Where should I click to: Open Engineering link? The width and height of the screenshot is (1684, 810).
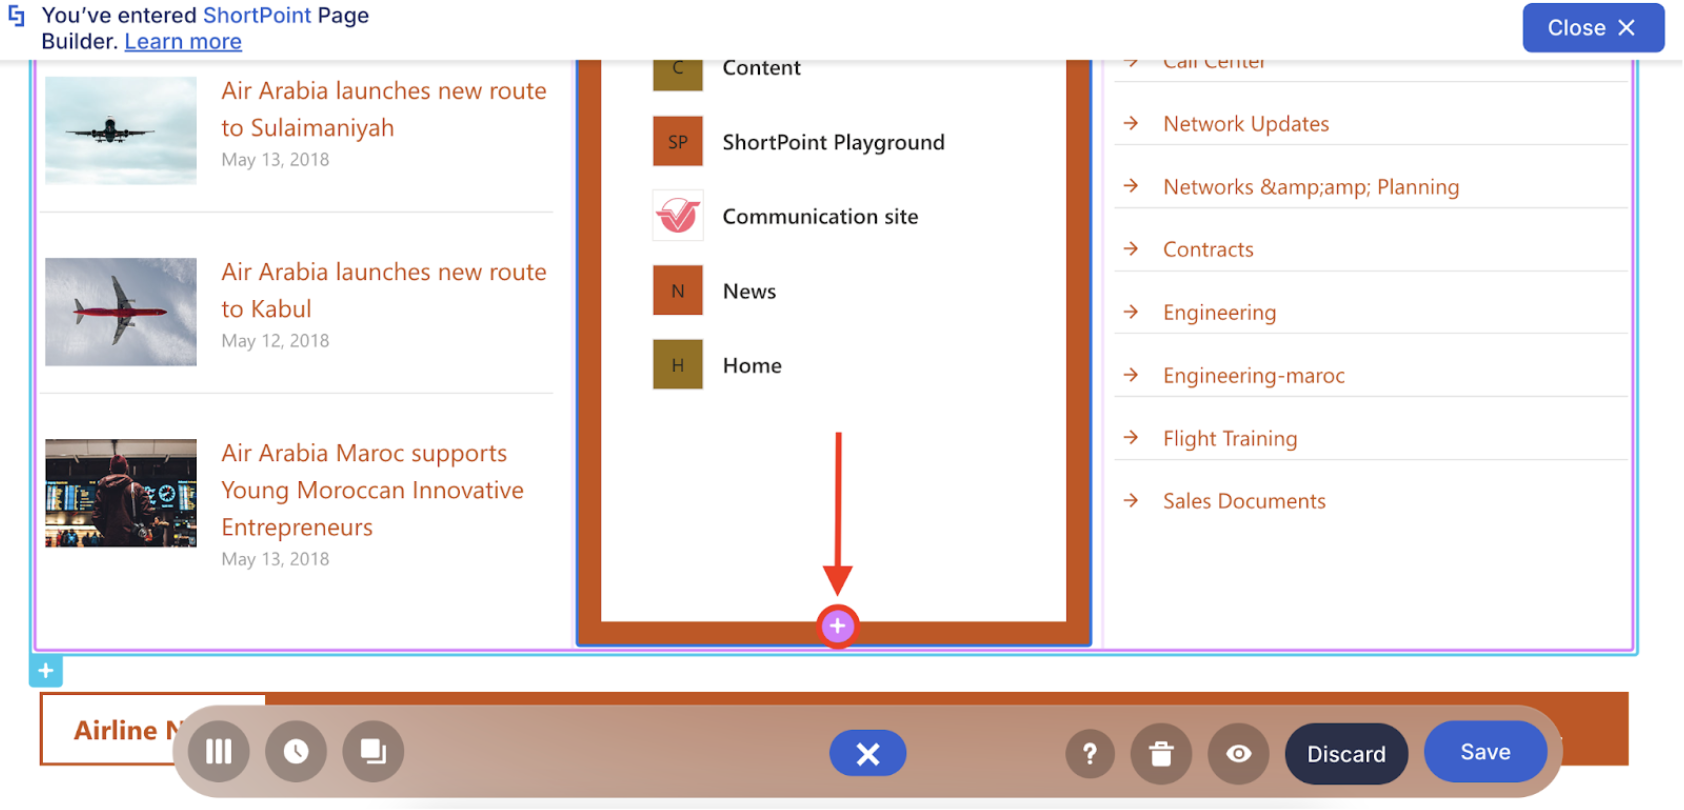[1219, 313]
